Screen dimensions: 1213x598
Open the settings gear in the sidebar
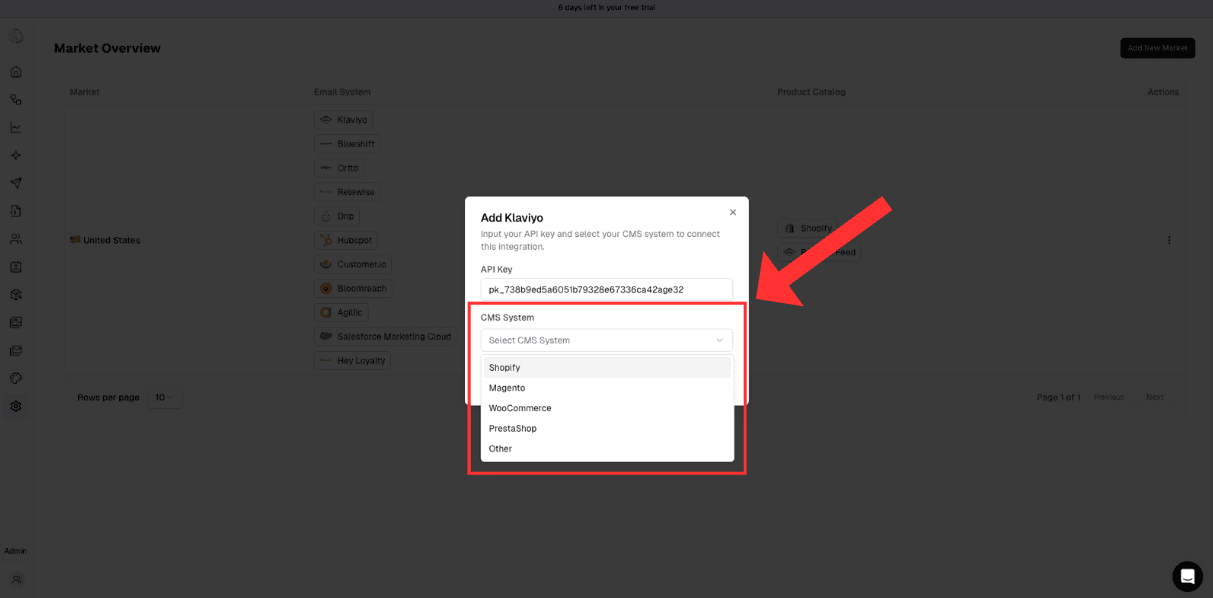(16, 407)
